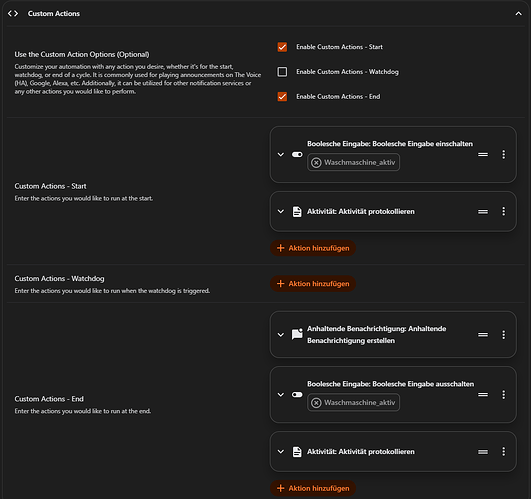Expand Anhaltende Benachrichtigung erstellen action
This screenshot has height=499, width=531.
point(281,334)
